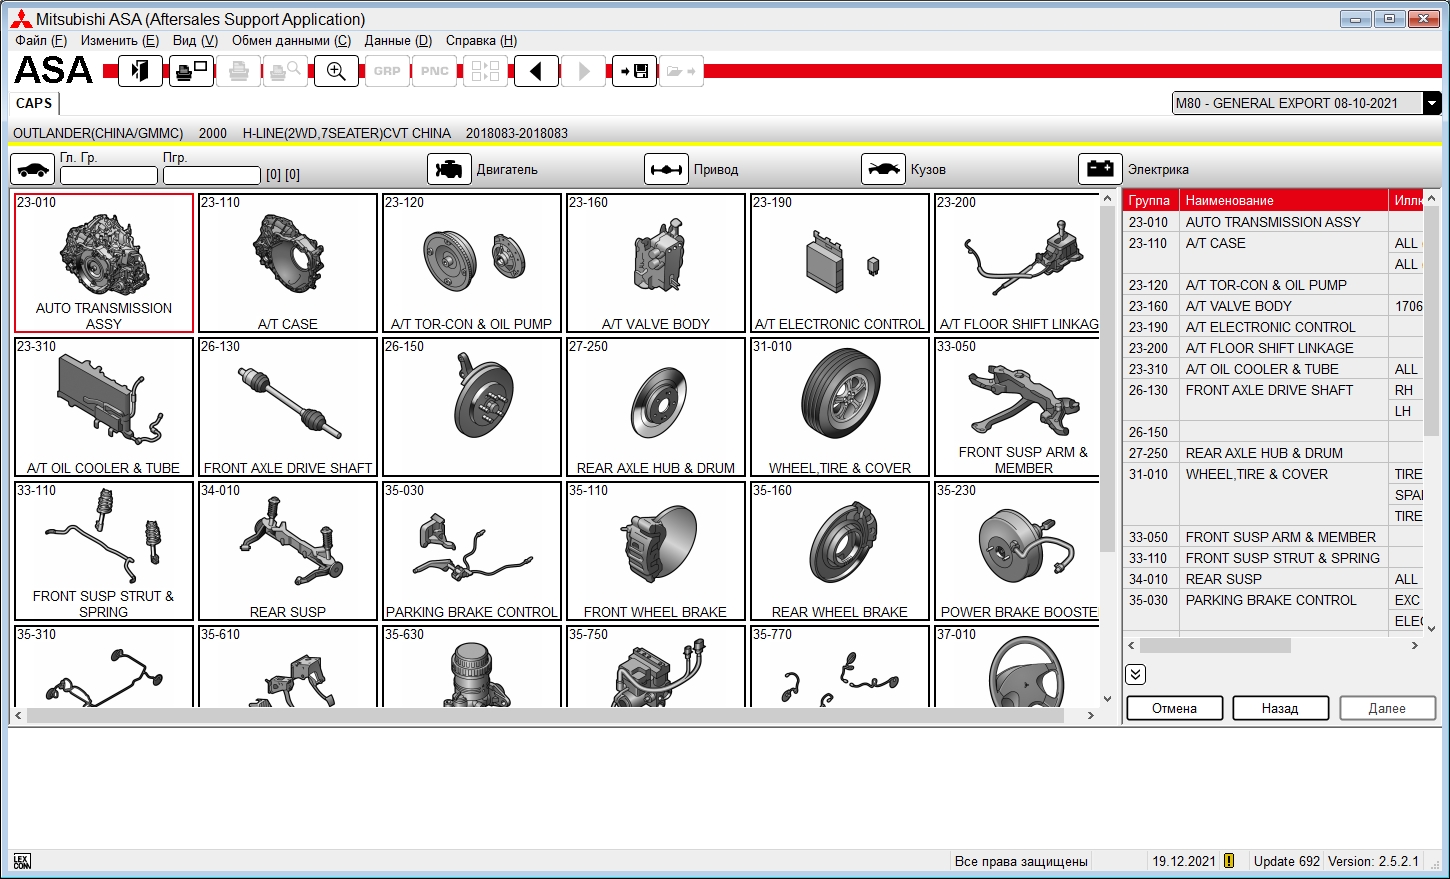This screenshot has width=1450, height=879.
Task: Select the 23-110 A/T CASE thumbnail
Action: 288,263
